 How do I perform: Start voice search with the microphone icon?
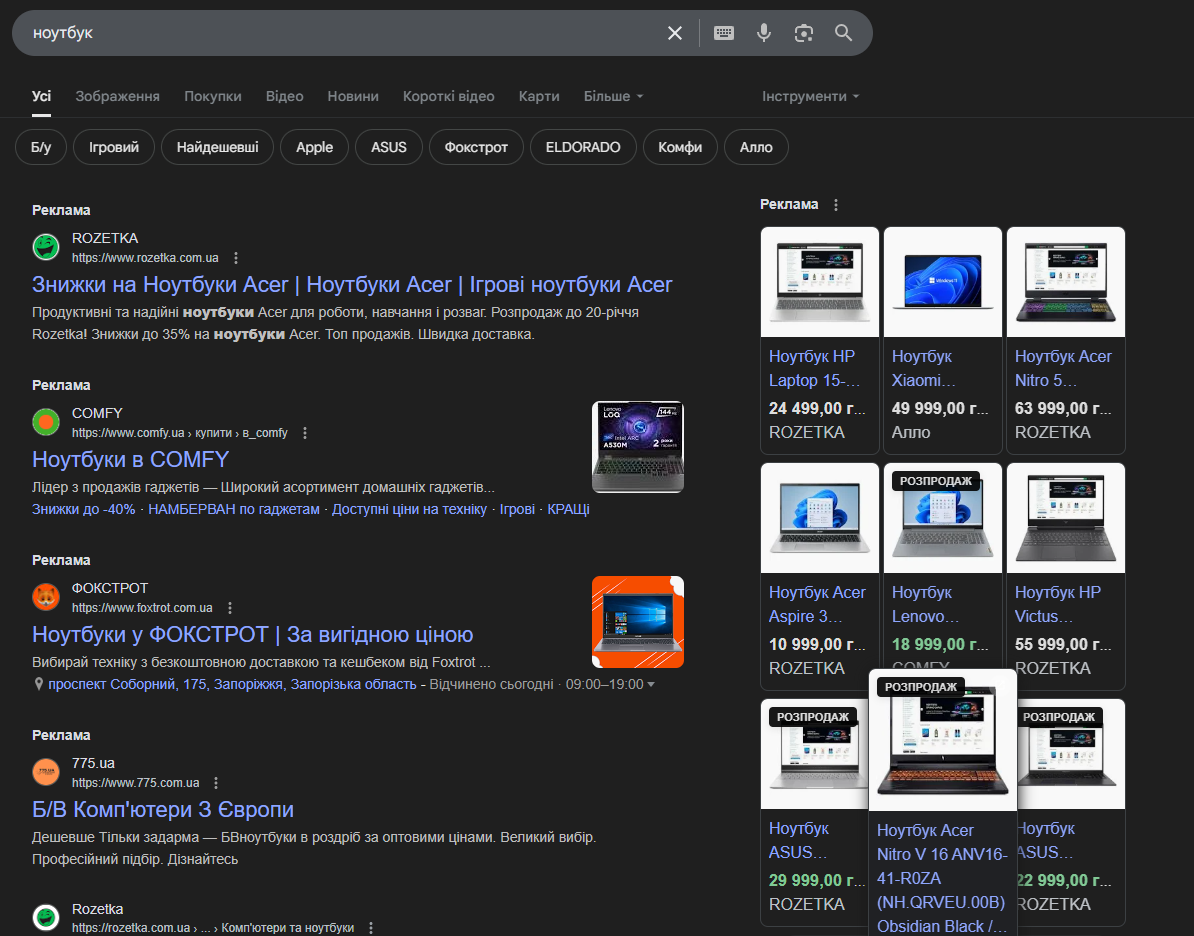764,33
